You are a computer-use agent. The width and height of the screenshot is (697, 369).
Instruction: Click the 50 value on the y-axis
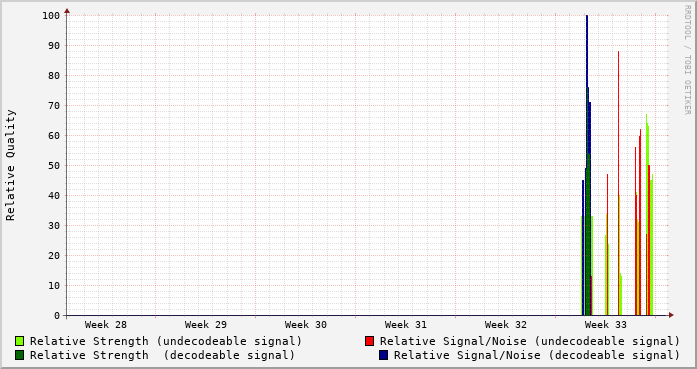[x=54, y=165]
